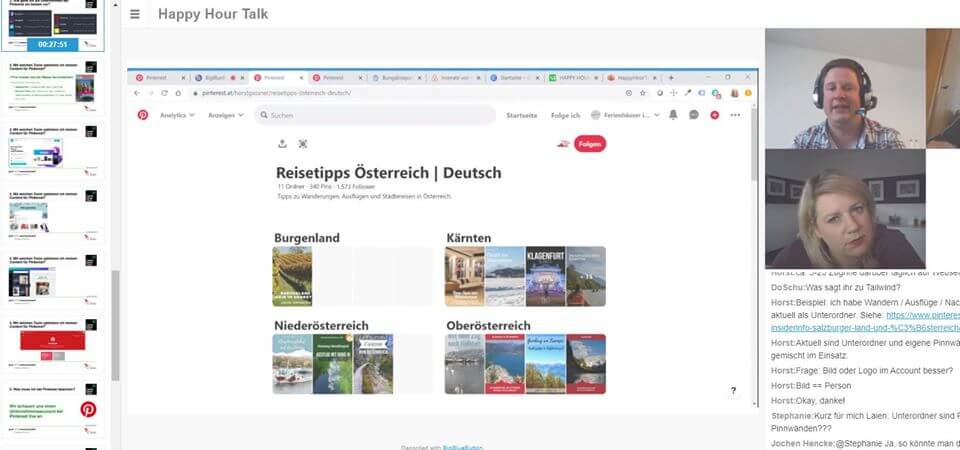Click the Klagenfurt pin thumbnail in Kärnten
Viewport: 960px width, 450px height.
pos(546,276)
